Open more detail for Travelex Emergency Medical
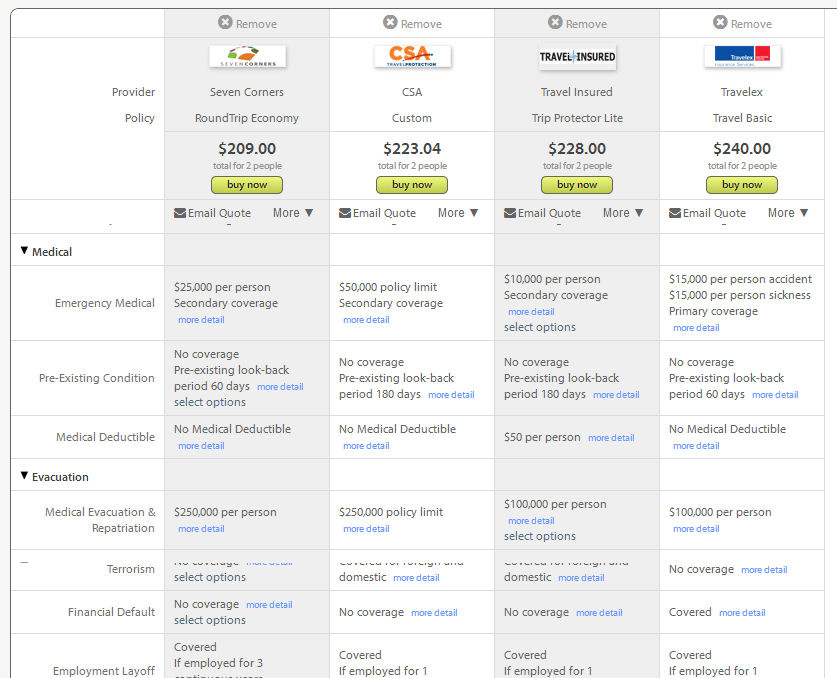 tap(696, 328)
